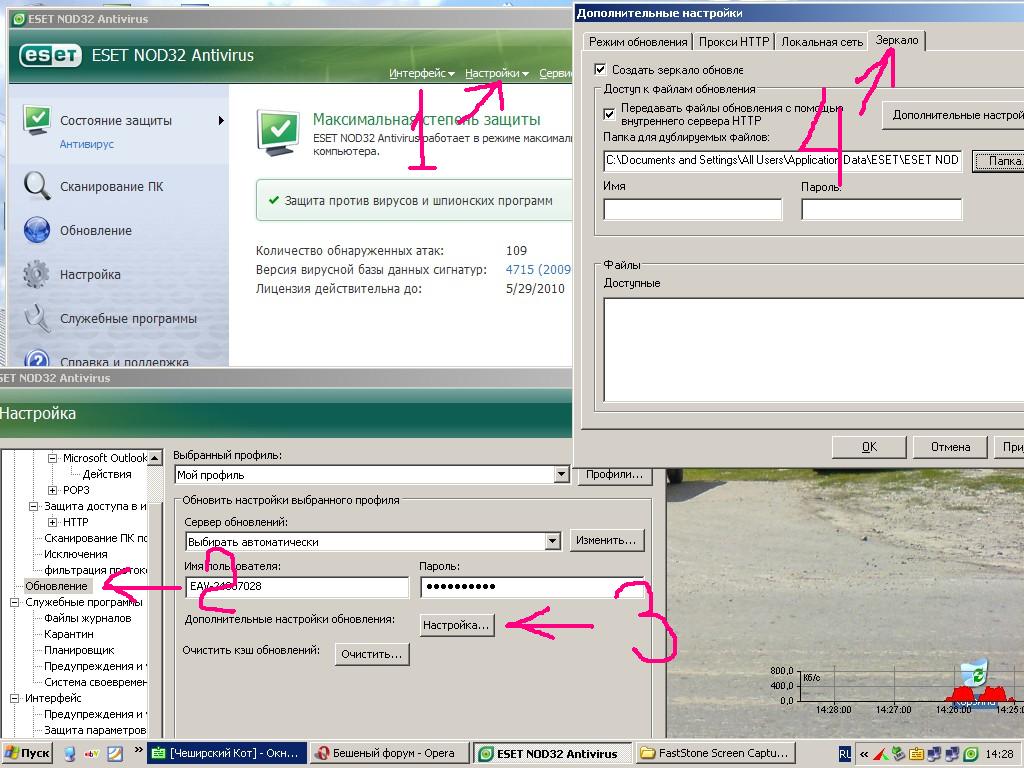This screenshot has height=768, width=1024.
Task: Open additional update settings with Настройка... button
Action: pyautogui.click(x=456, y=626)
